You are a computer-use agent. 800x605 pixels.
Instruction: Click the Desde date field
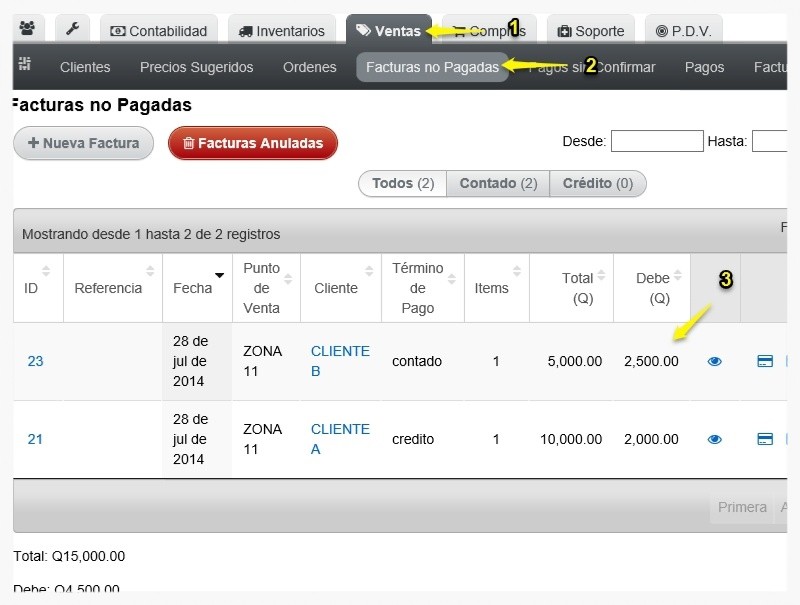coord(657,141)
